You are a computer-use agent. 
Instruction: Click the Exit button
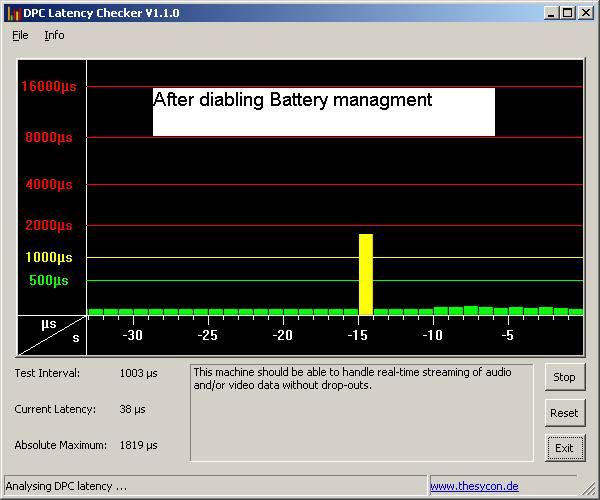point(564,447)
